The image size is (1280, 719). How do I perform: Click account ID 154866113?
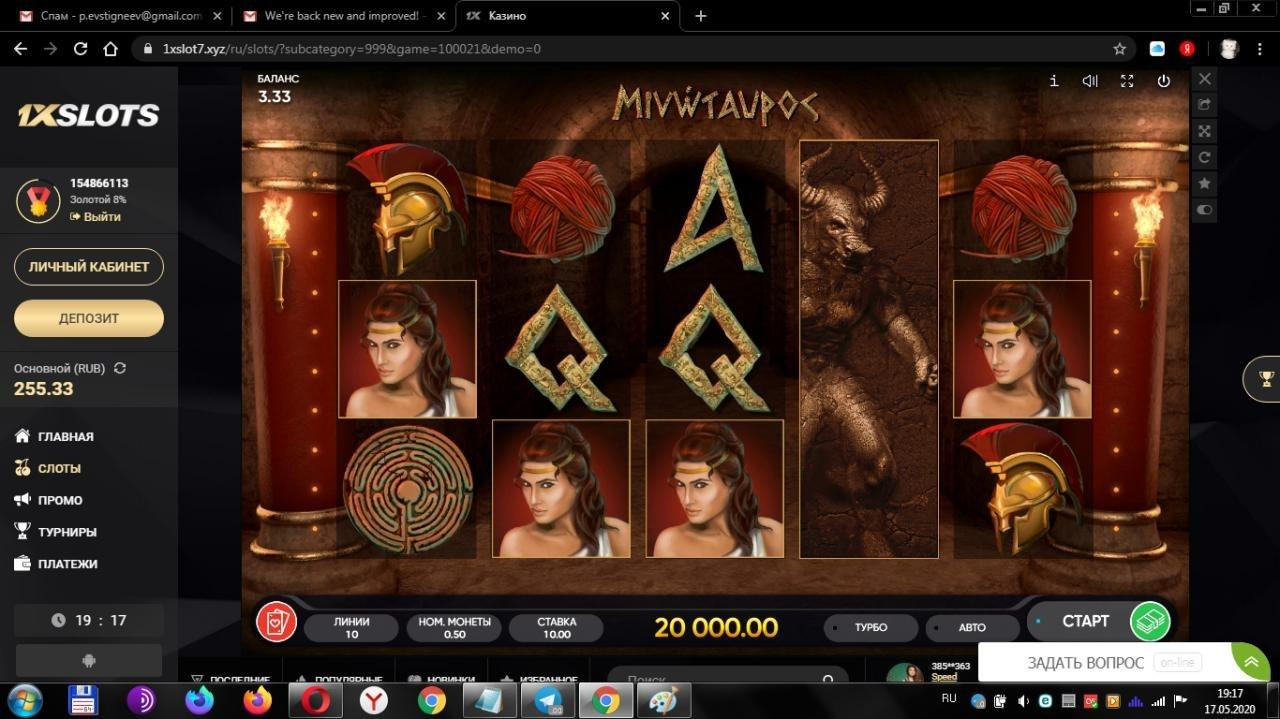(x=99, y=183)
